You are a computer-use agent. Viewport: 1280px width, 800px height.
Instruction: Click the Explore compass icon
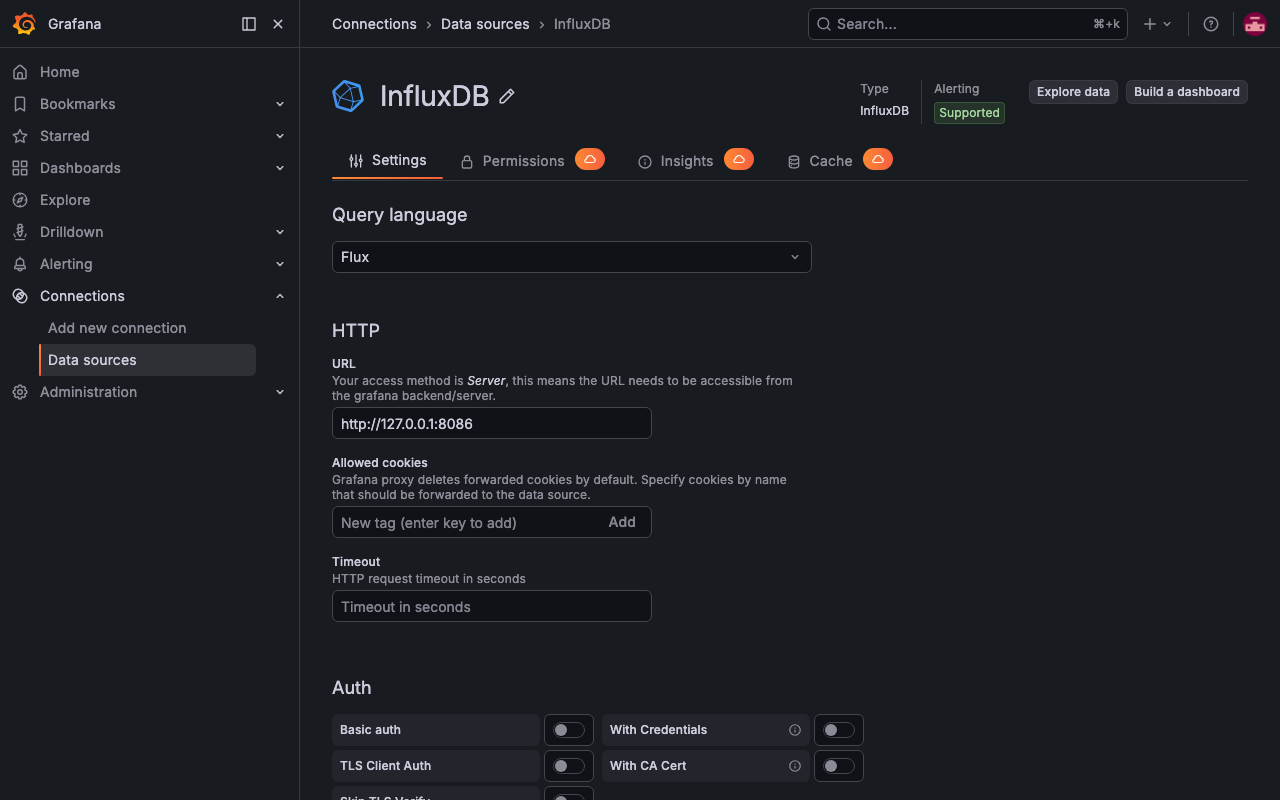pos(20,200)
